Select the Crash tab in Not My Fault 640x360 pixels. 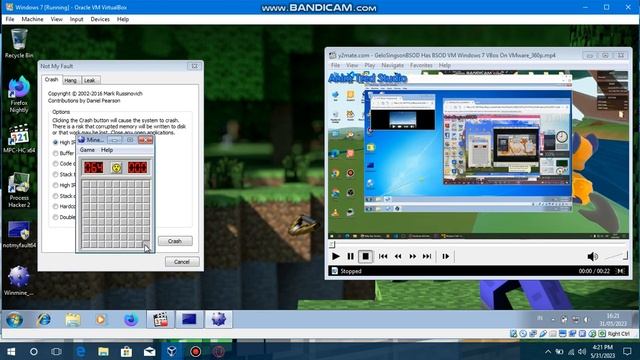51,80
